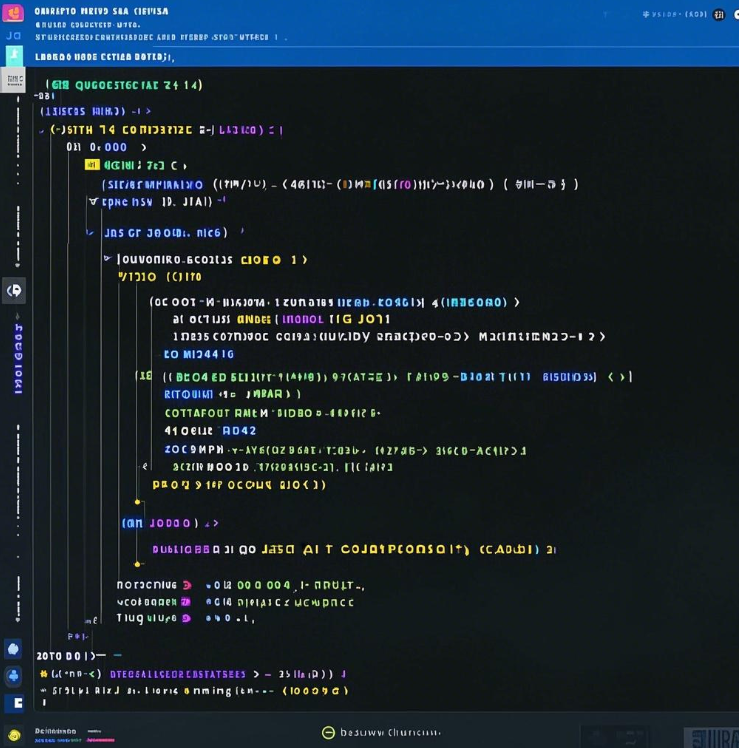Expand the purple chevron after the blue-purple parenthesized row

215,523
